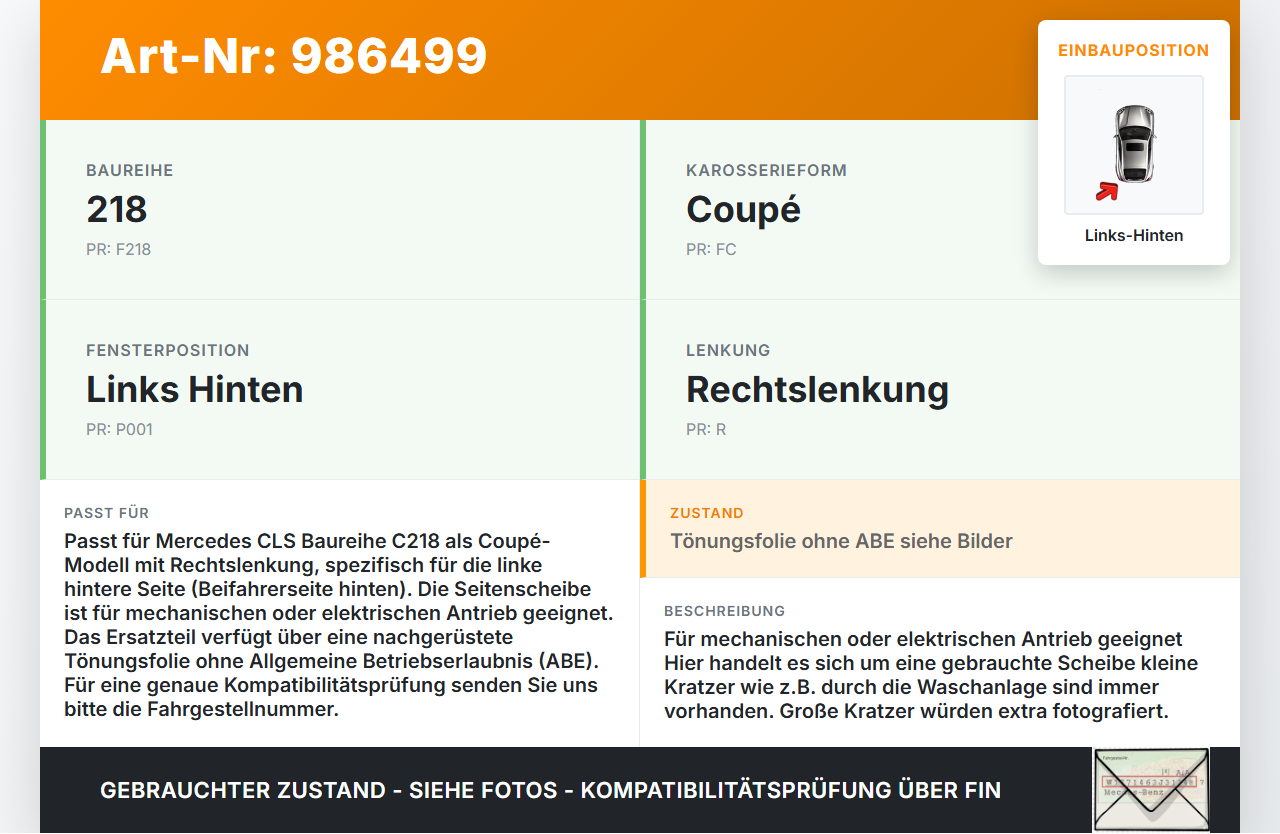
Task: Click the Zustand Tönungsfolie ohne ABE box
Action: (x=940, y=529)
